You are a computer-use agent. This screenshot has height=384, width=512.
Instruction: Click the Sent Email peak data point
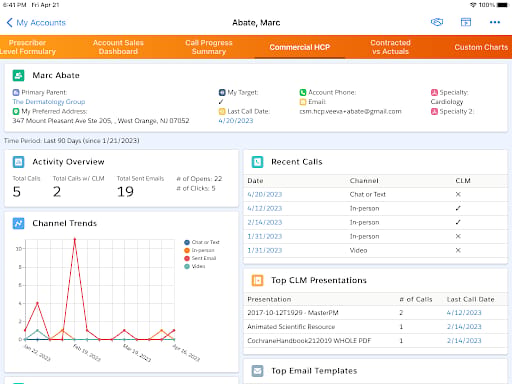[75, 239]
